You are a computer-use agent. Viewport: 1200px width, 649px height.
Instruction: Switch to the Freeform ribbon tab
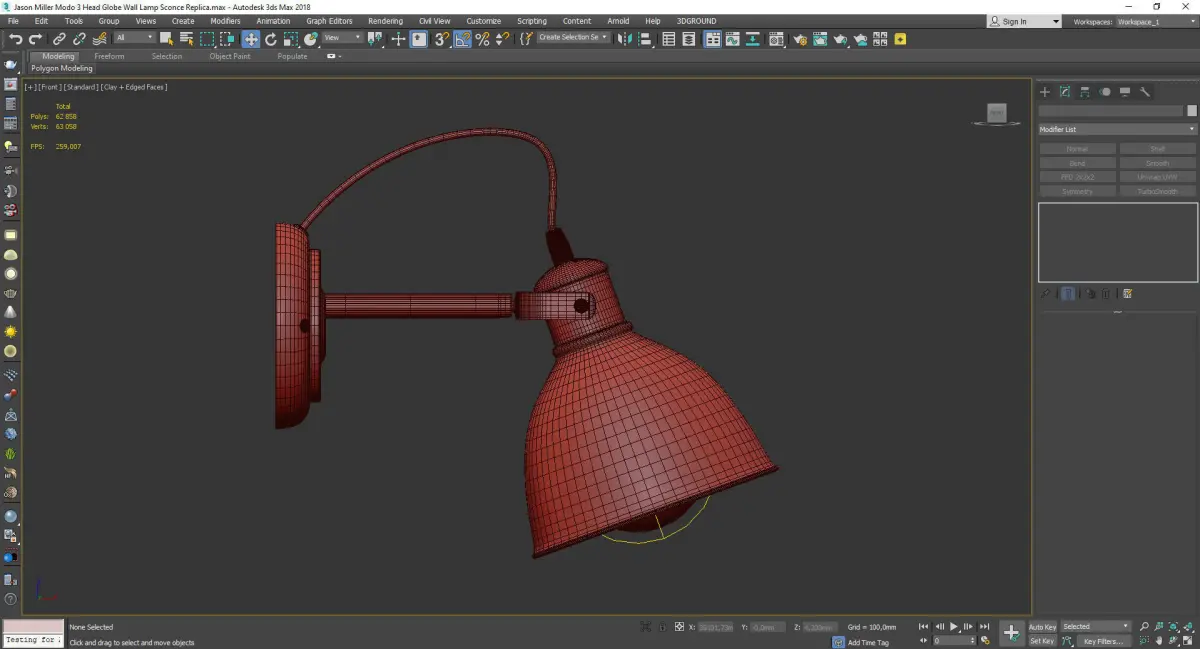pyautogui.click(x=109, y=56)
